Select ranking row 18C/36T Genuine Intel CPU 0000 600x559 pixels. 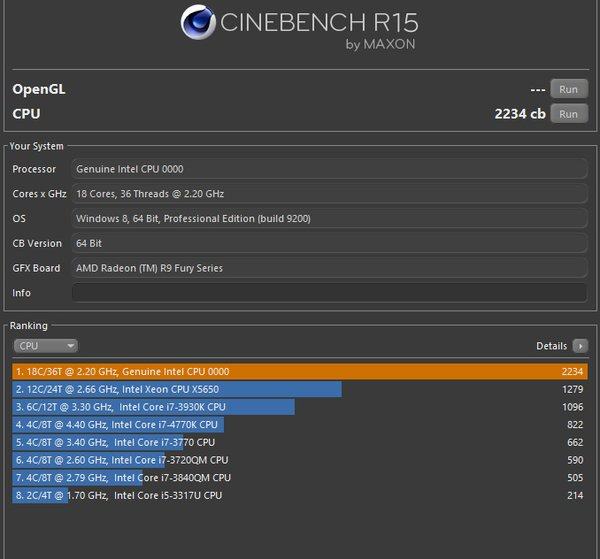[300, 372]
